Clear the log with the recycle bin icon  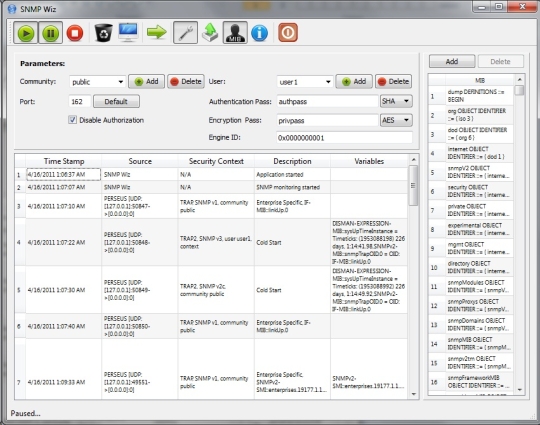103,33
